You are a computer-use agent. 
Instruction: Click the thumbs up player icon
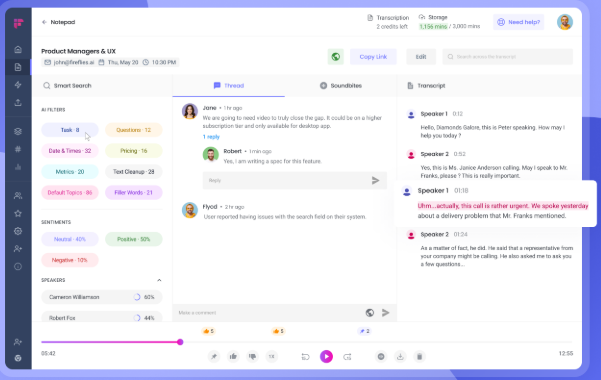click(233, 357)
